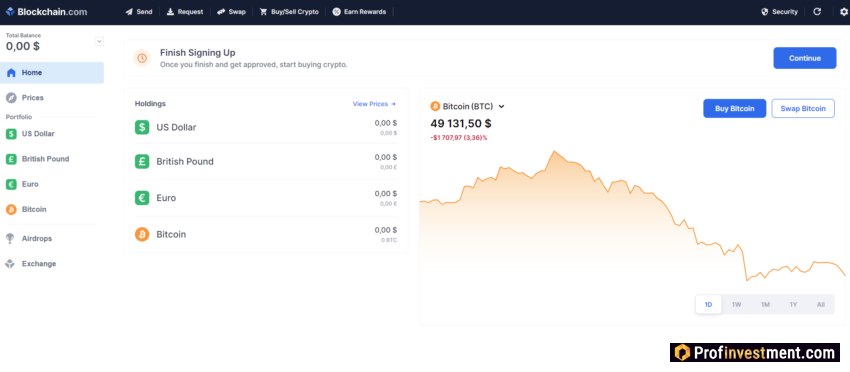Image resolution: width=850 pixels, height=372 pixels.
Task: Click the Prices compass icon in sidebar
Action: pyautogui.click(x=11, y=98)
